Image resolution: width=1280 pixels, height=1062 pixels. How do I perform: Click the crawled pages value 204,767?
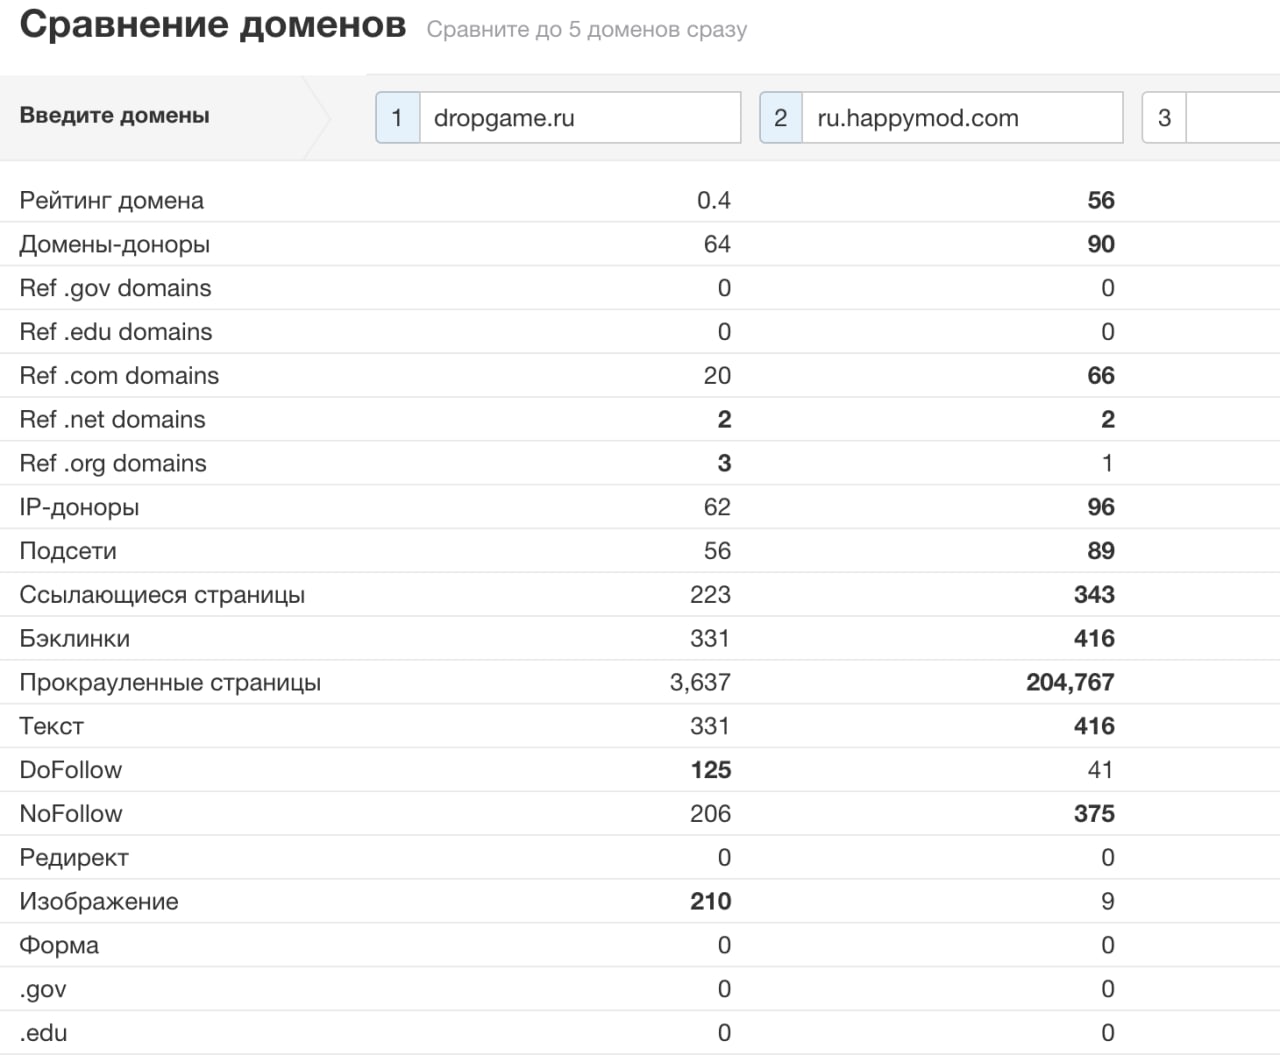click(1070, 683)
